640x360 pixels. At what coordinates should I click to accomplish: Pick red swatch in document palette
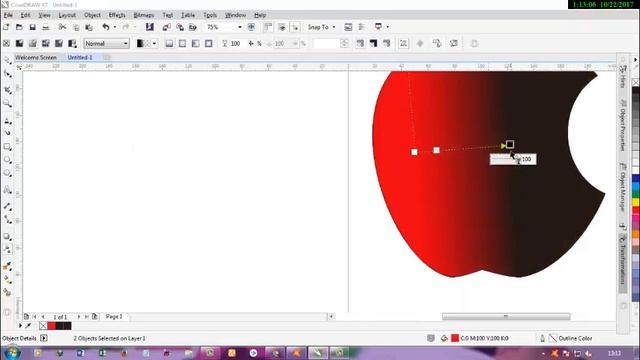[x=51, y=326]
